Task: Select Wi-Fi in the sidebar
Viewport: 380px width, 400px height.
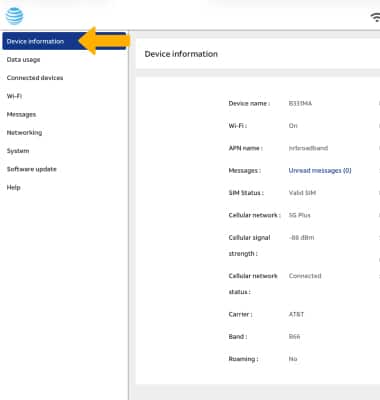Action: point(14,96)
